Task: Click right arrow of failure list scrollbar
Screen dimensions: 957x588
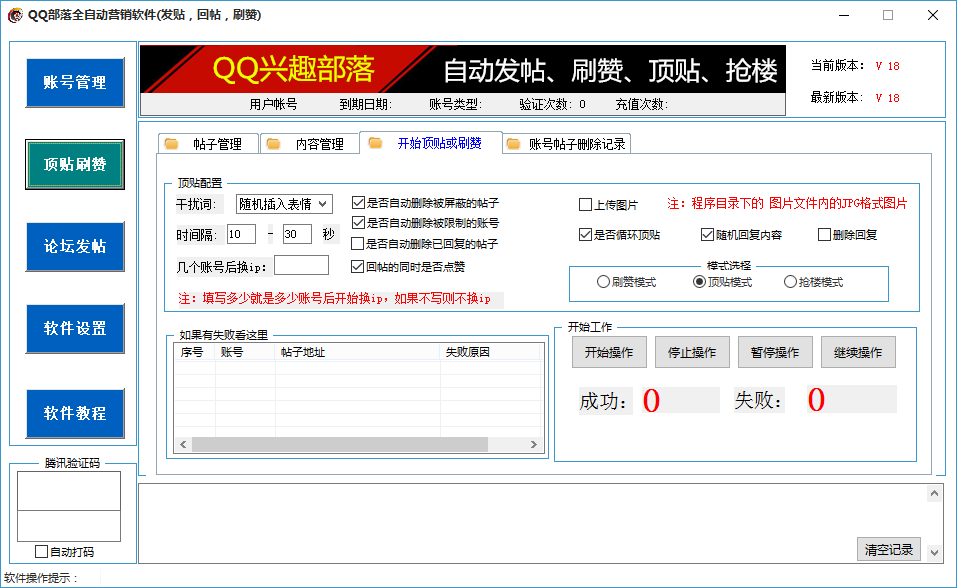Action: coord(533,445)
